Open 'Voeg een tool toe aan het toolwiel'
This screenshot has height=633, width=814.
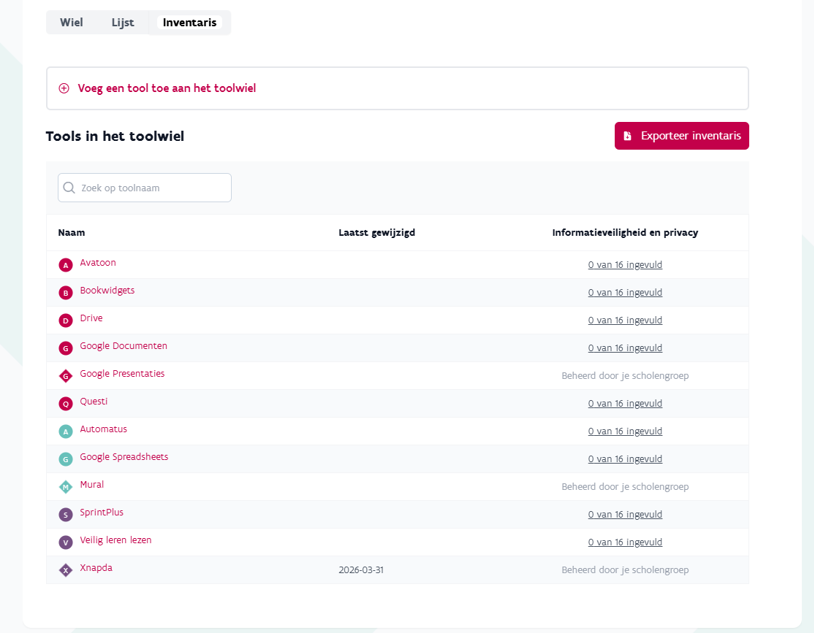167,88
